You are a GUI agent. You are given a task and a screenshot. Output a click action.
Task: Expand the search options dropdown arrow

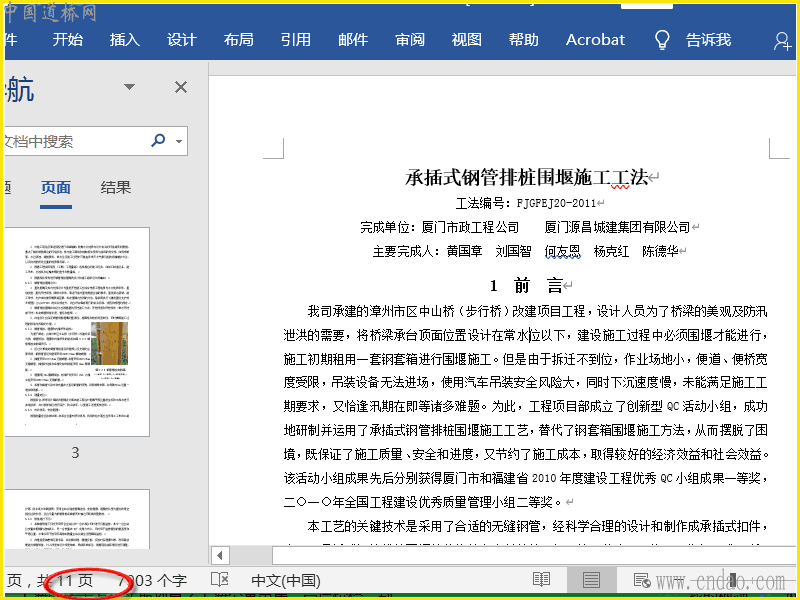click(180, 142)
